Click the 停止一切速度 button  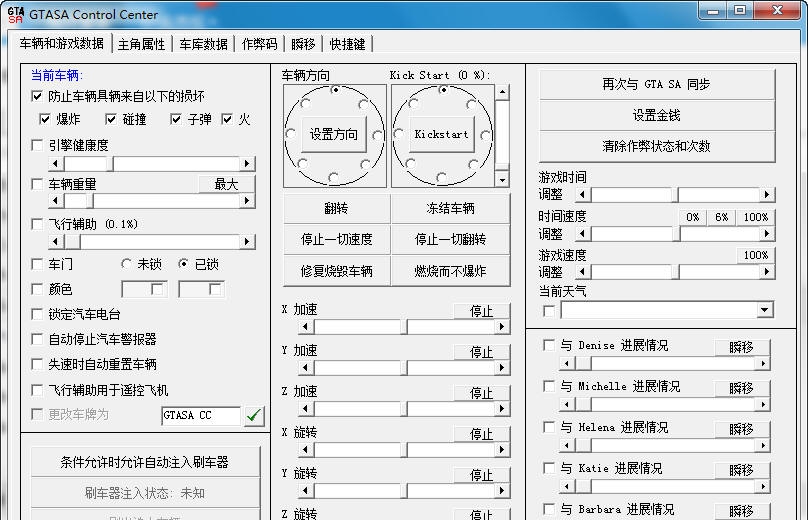tap(336, 240)
